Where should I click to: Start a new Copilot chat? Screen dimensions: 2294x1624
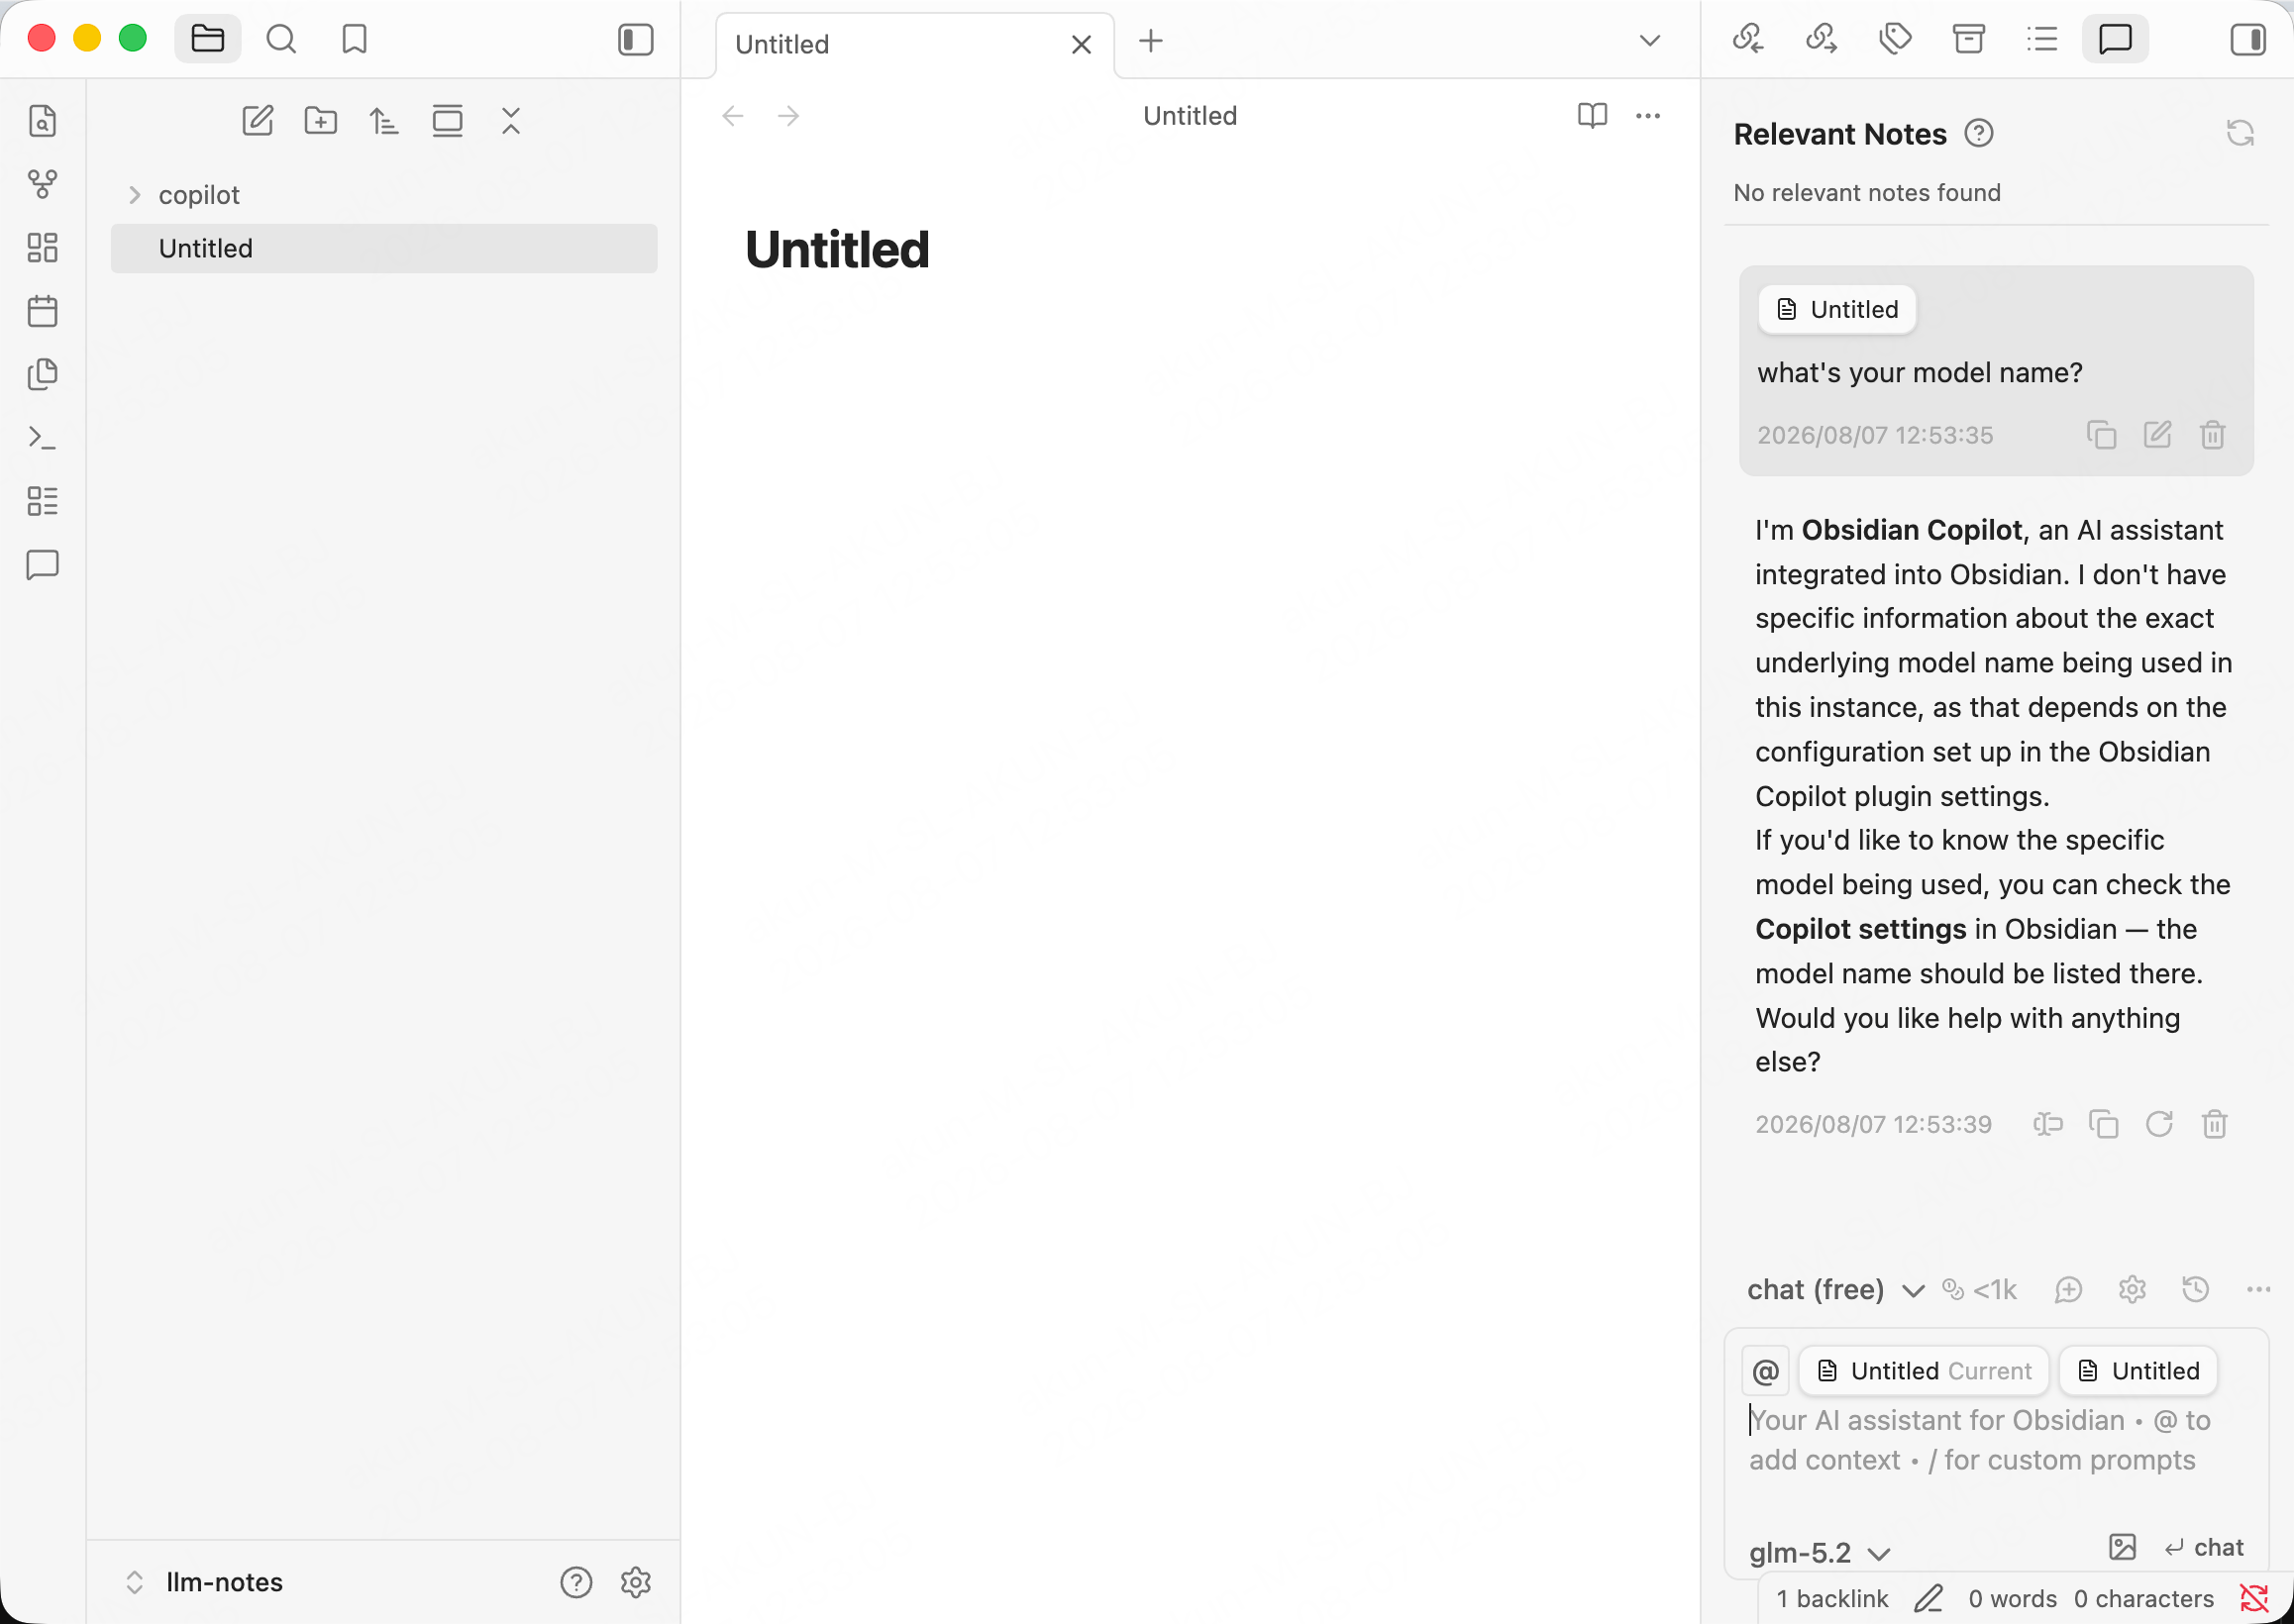click(2068, 1290)
